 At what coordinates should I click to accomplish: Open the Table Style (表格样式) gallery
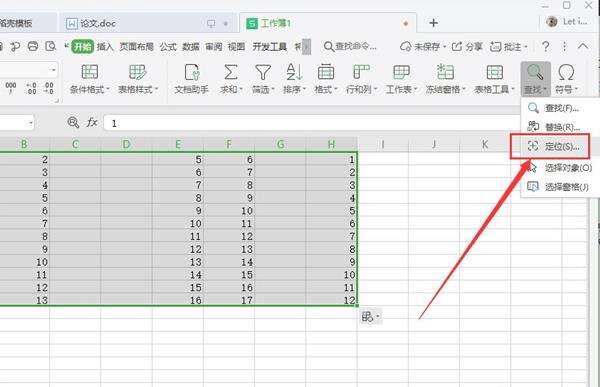(138, 79)
